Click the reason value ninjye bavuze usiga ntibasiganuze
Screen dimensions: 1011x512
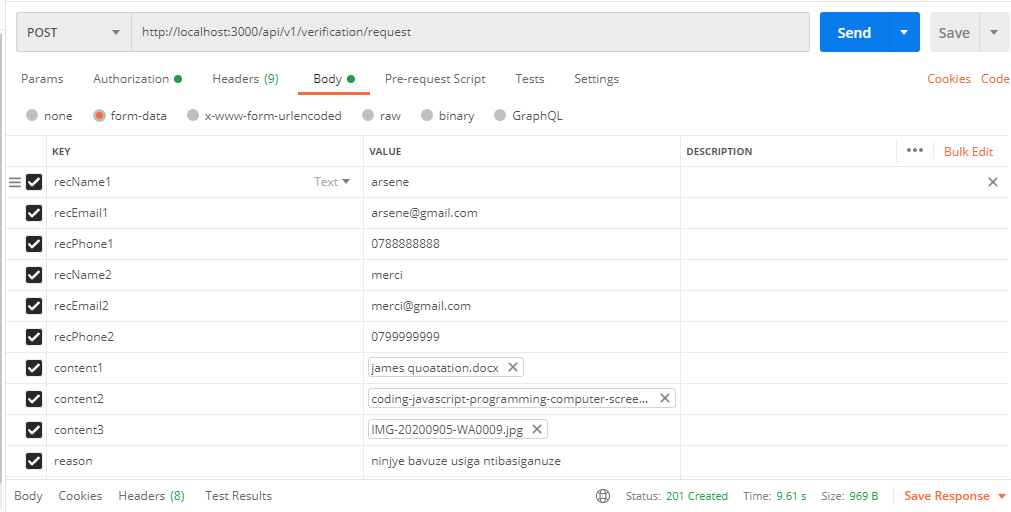[x=466, y=461]
